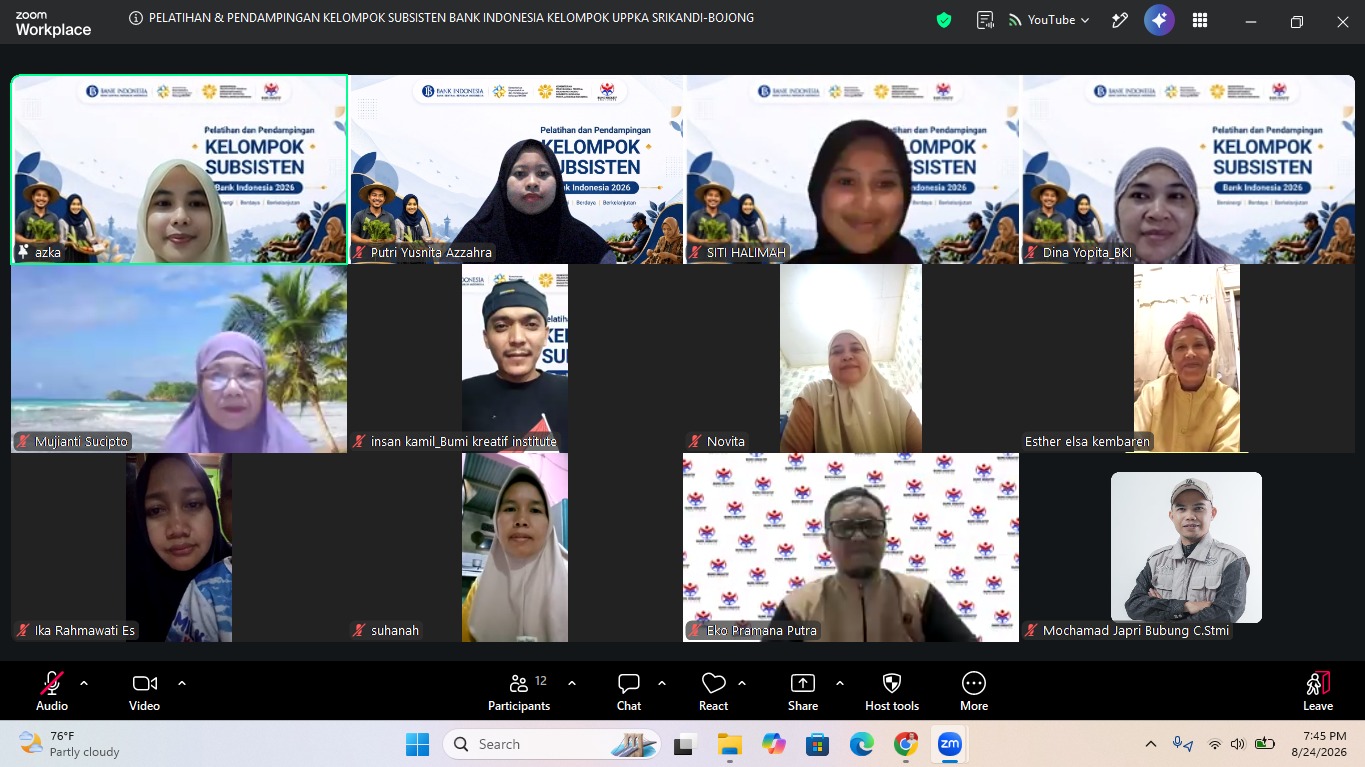
Task: Click the system tray microphone-in-use icon
Action: [1183, 744]
